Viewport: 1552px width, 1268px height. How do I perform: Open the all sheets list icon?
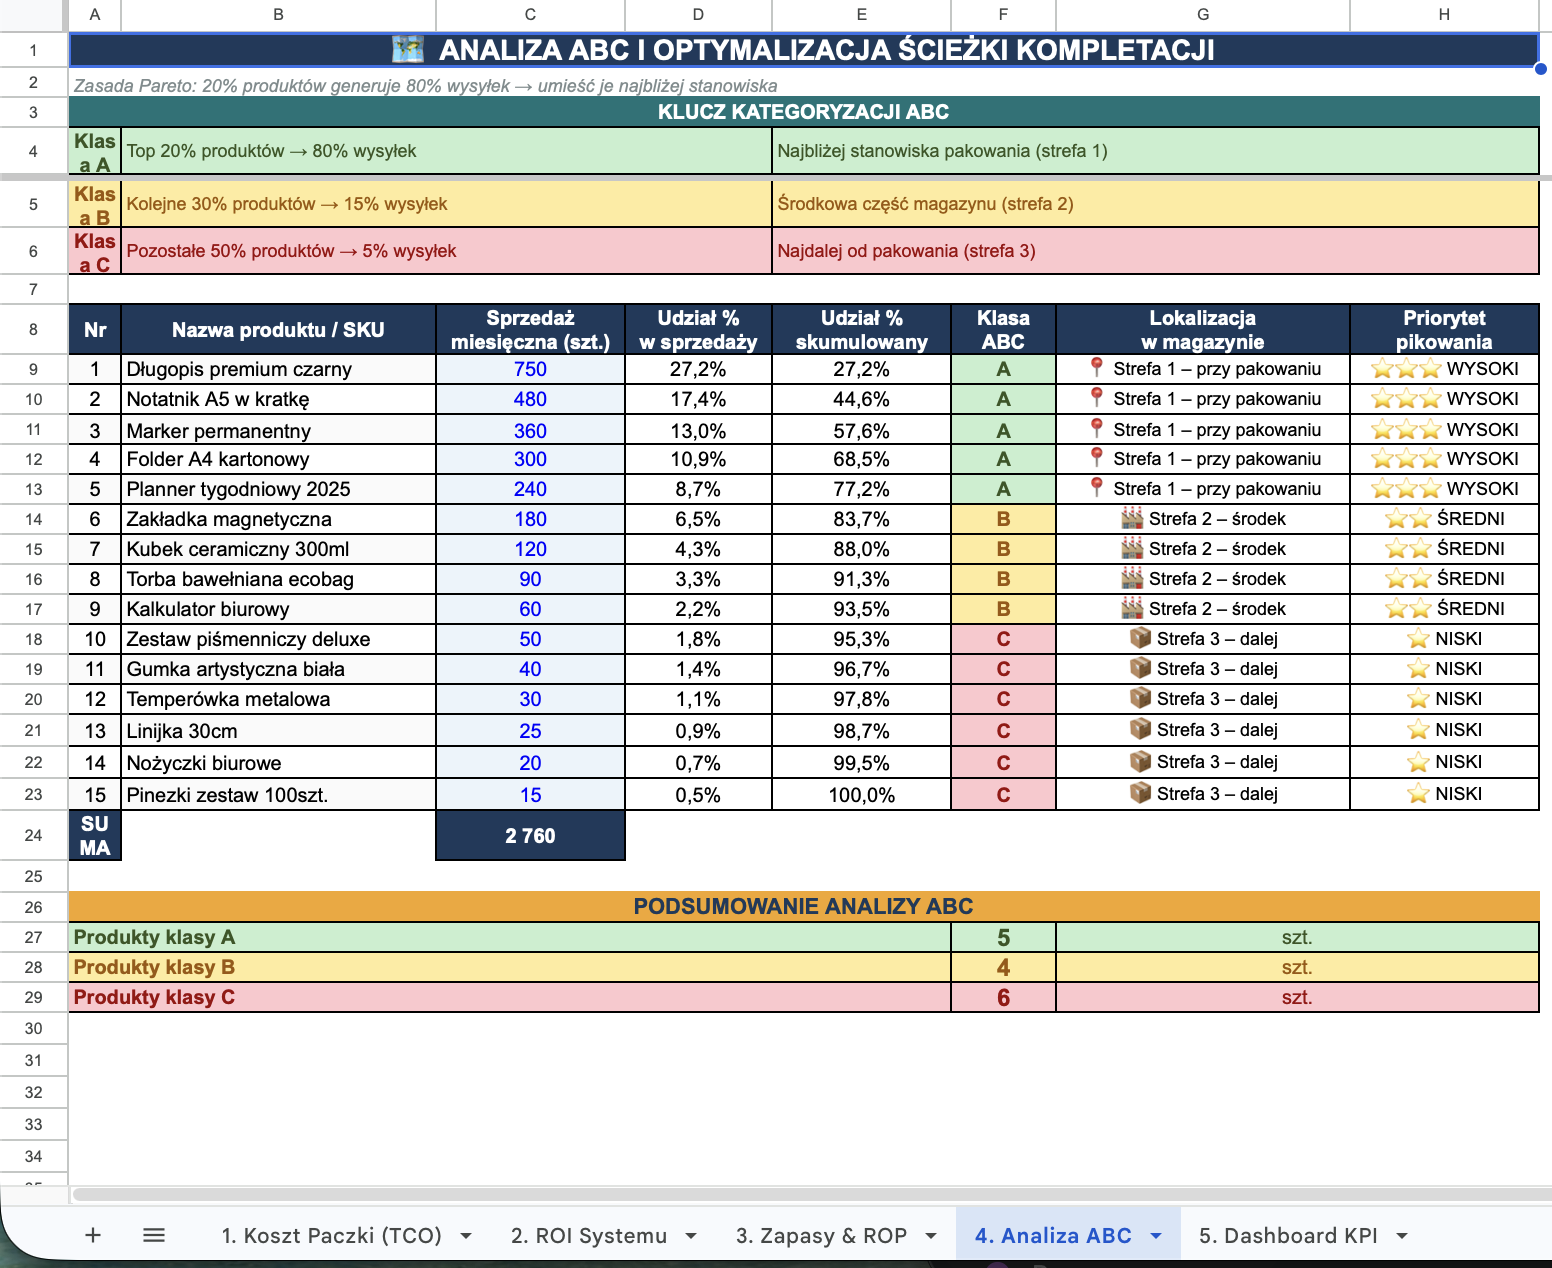154,1235
